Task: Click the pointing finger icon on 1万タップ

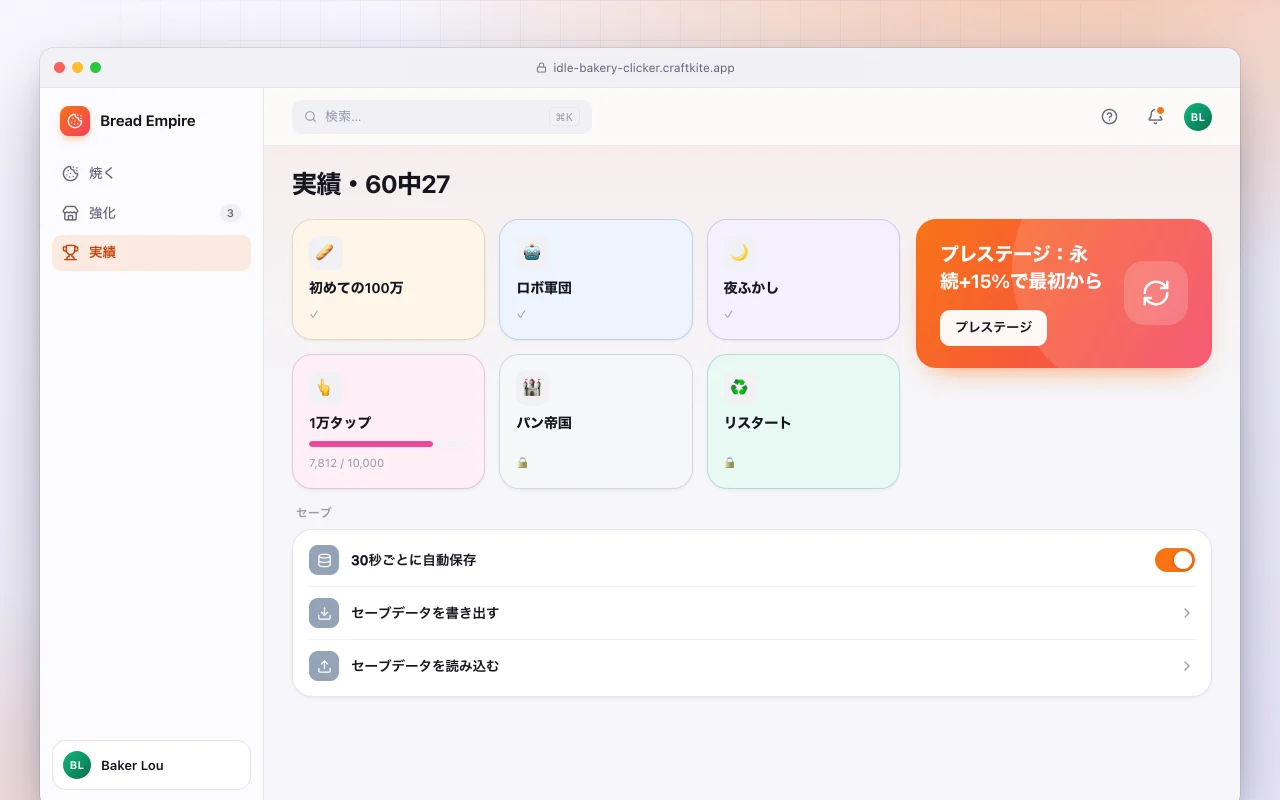Action: click(x=325, y=388)
